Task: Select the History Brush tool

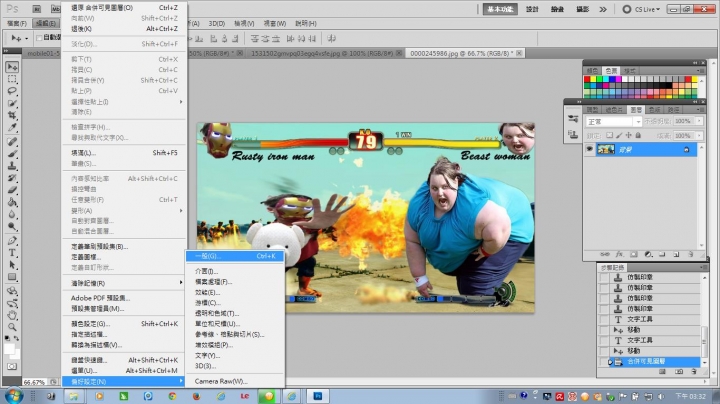Action: tap(12, 178)
